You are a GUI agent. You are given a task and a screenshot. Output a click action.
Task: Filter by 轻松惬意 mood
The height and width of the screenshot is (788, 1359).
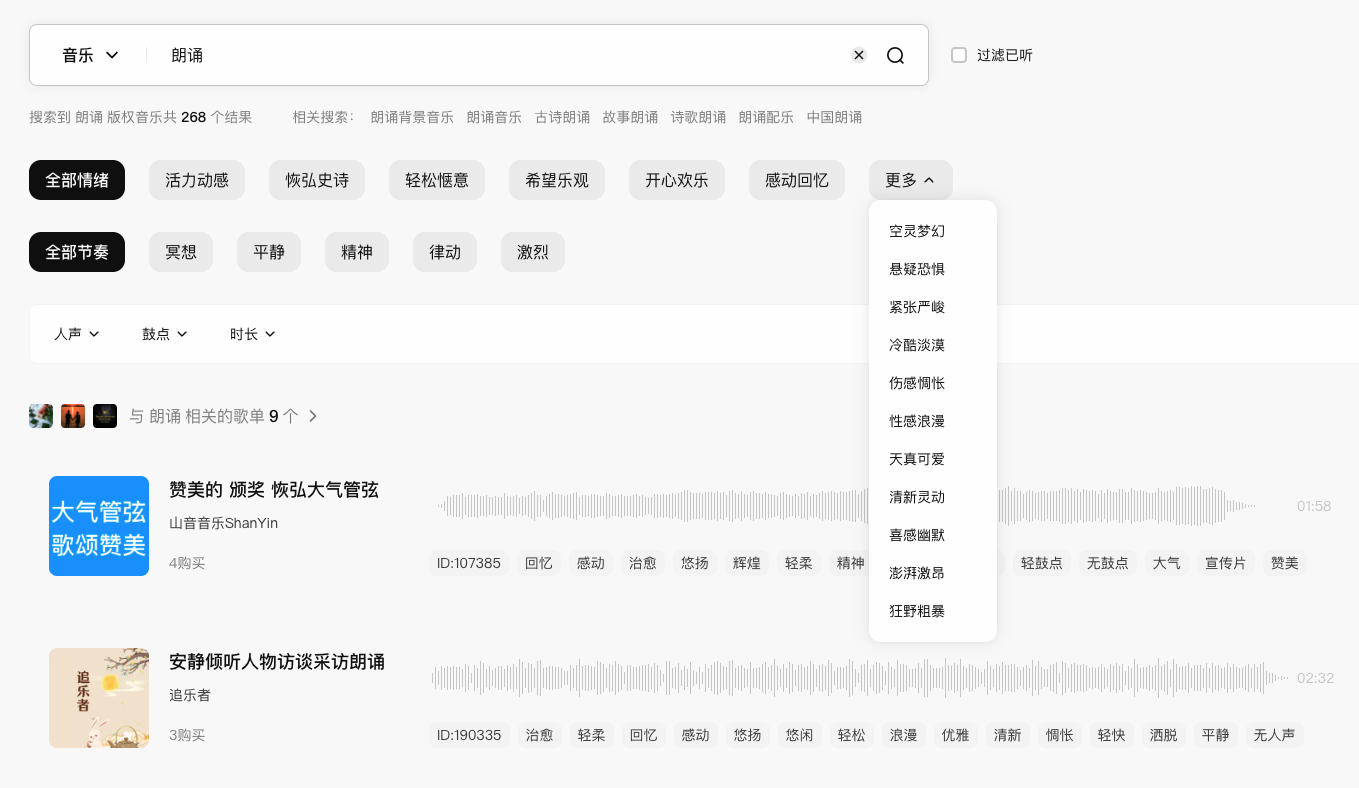click(x=437, y=180)
